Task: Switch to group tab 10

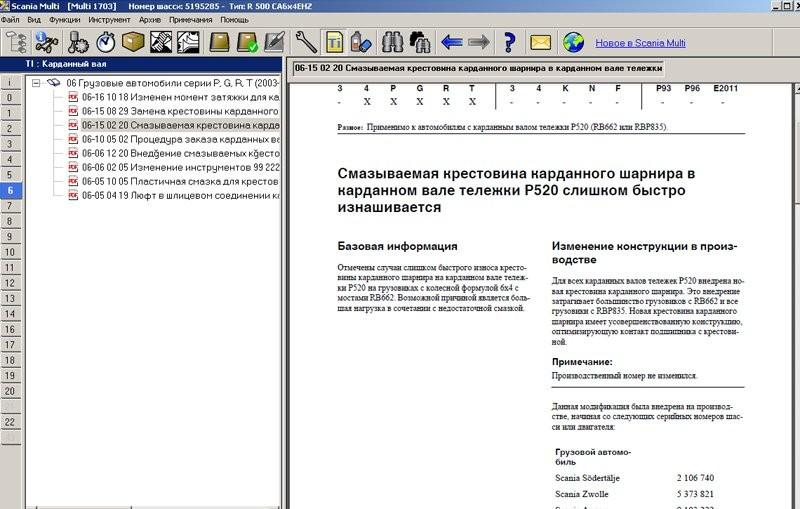Action: (x=10, y=252)
